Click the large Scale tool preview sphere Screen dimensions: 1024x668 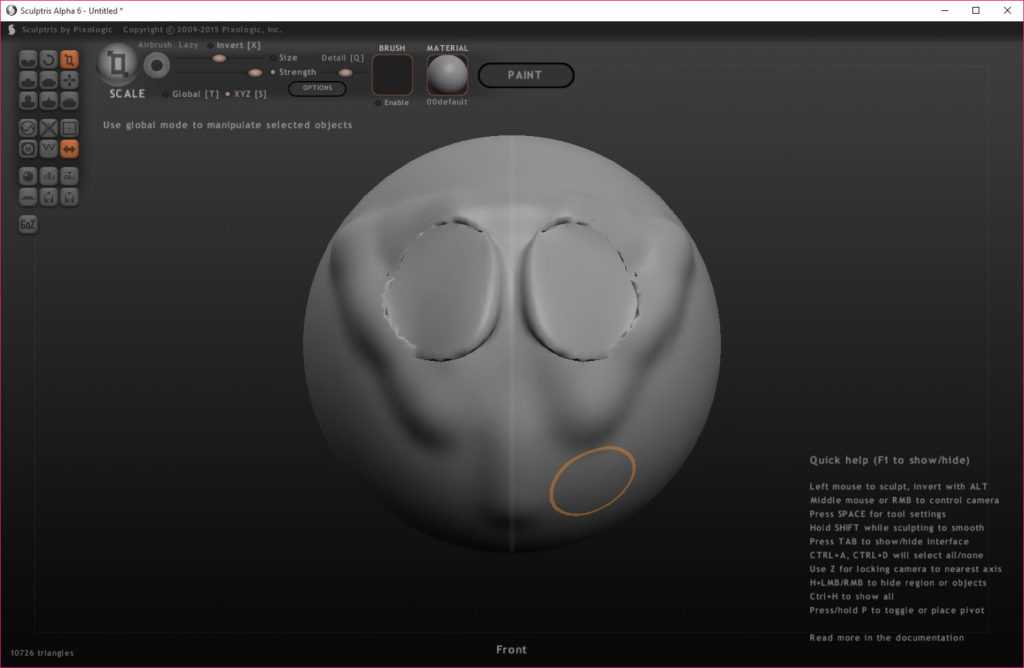click(118, 64)
